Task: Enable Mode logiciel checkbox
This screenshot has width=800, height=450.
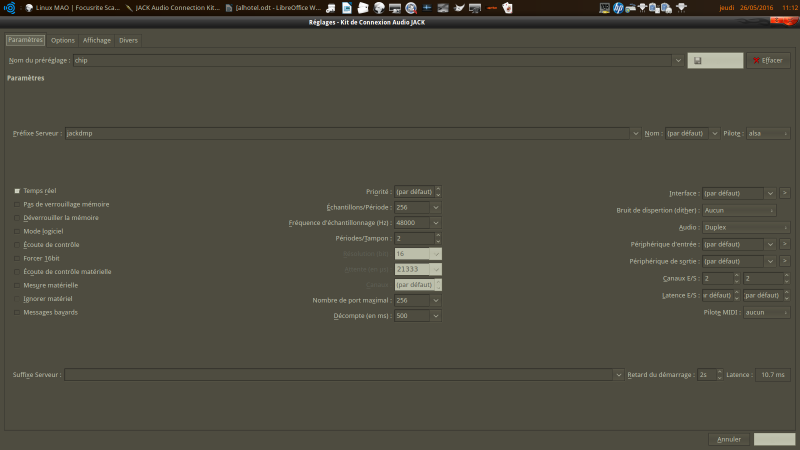Action: 17,231
